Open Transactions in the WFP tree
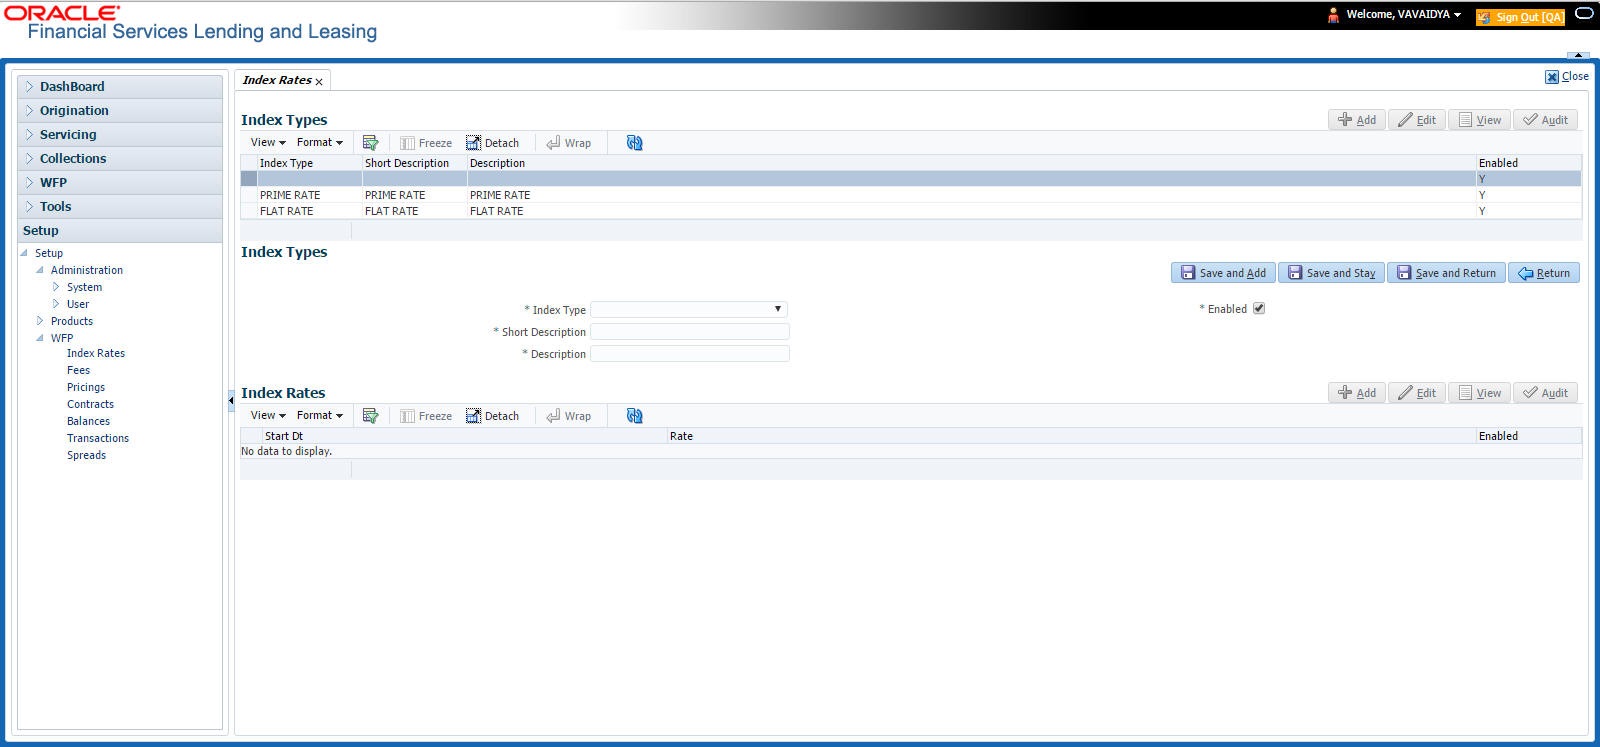The image size is (1600, 747). 98,438
